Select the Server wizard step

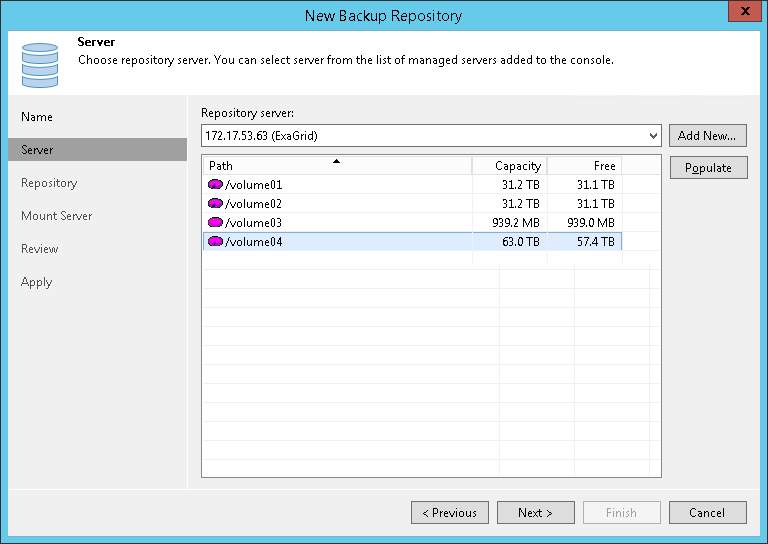tap(97, 149)
